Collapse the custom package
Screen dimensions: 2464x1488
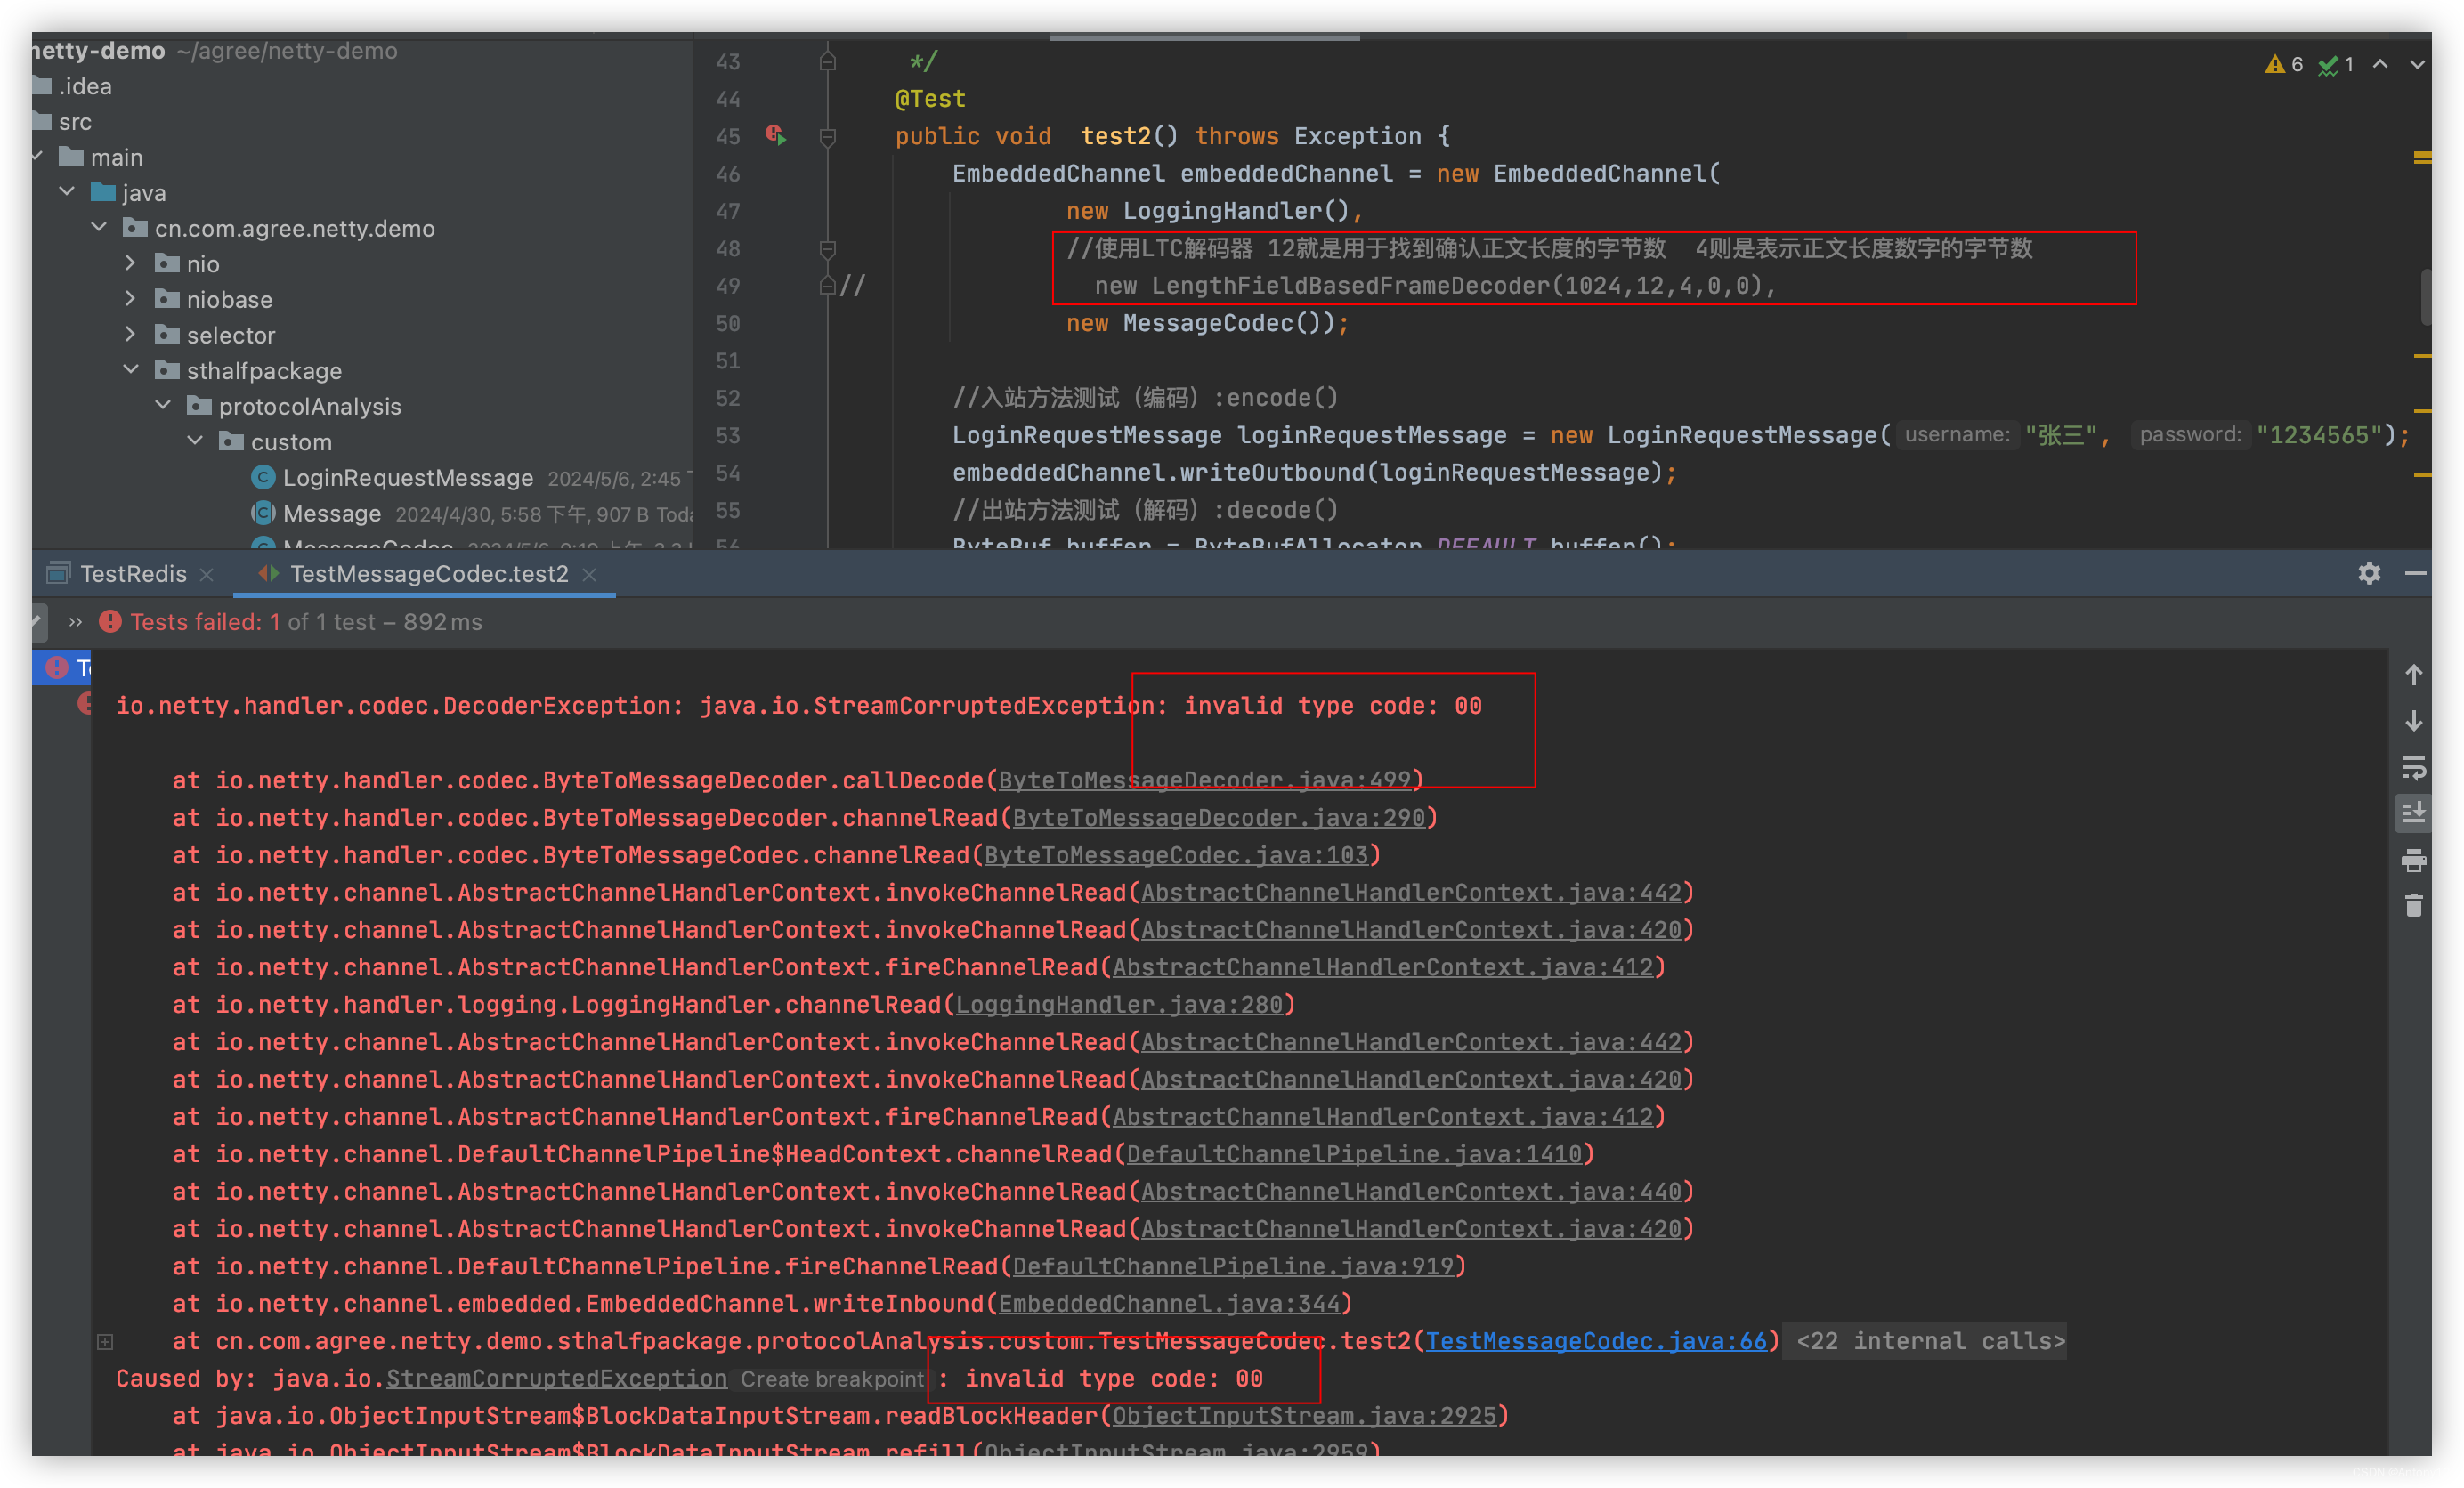[195, 441]
